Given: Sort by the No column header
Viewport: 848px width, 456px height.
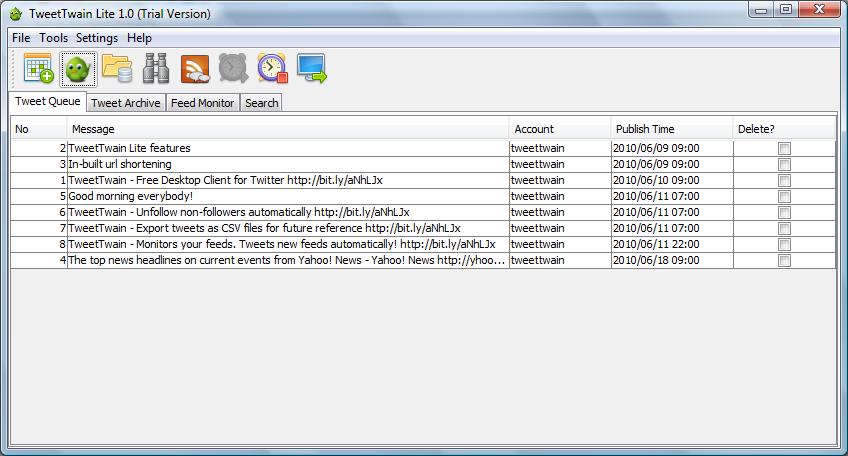Looking at the screenshot, I should pyautogui.click(x=39, y=129).
